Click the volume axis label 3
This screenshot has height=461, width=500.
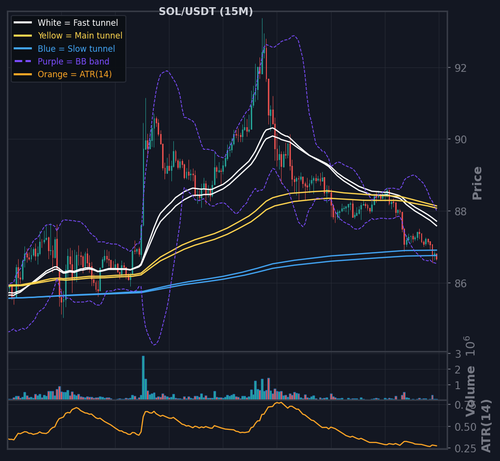pos(458,354)
